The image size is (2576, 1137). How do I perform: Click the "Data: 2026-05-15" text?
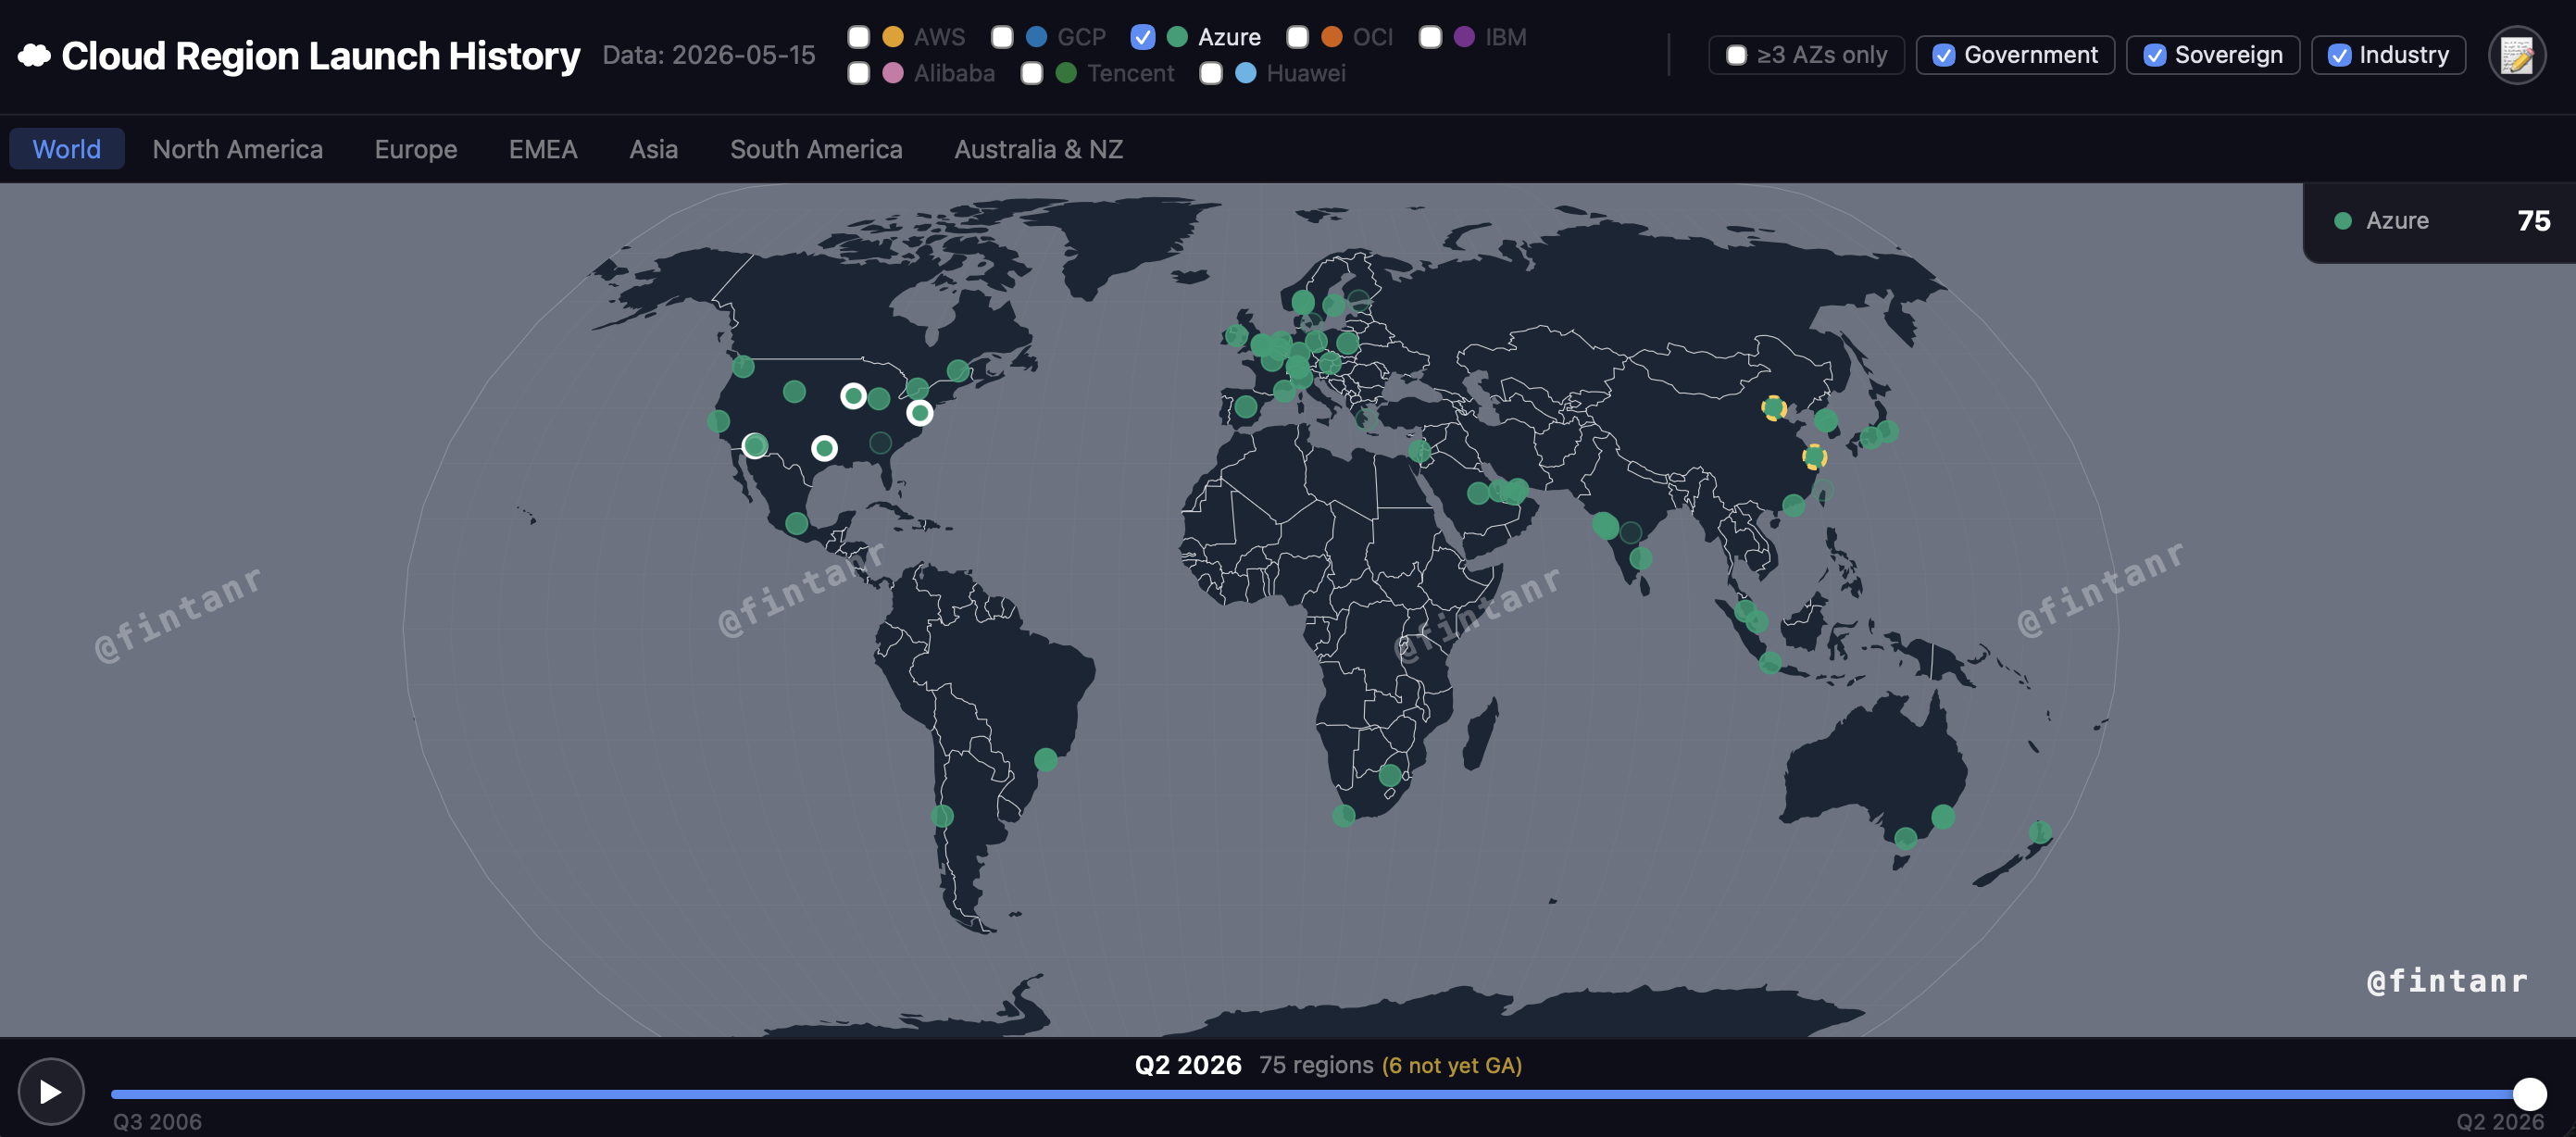click(708, 55)
